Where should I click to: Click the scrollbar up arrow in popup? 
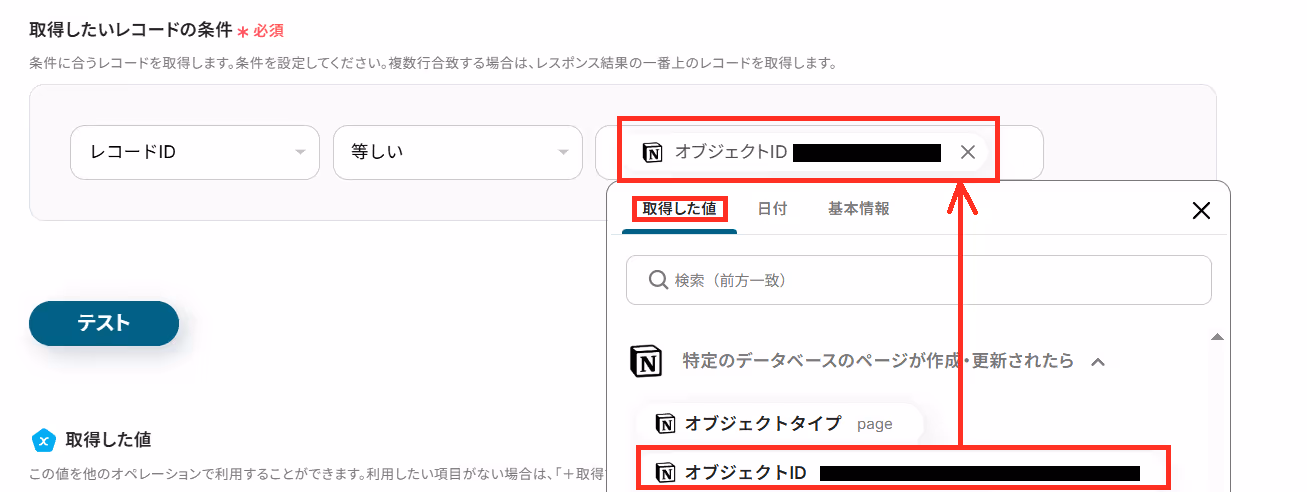click(1217, 337)
